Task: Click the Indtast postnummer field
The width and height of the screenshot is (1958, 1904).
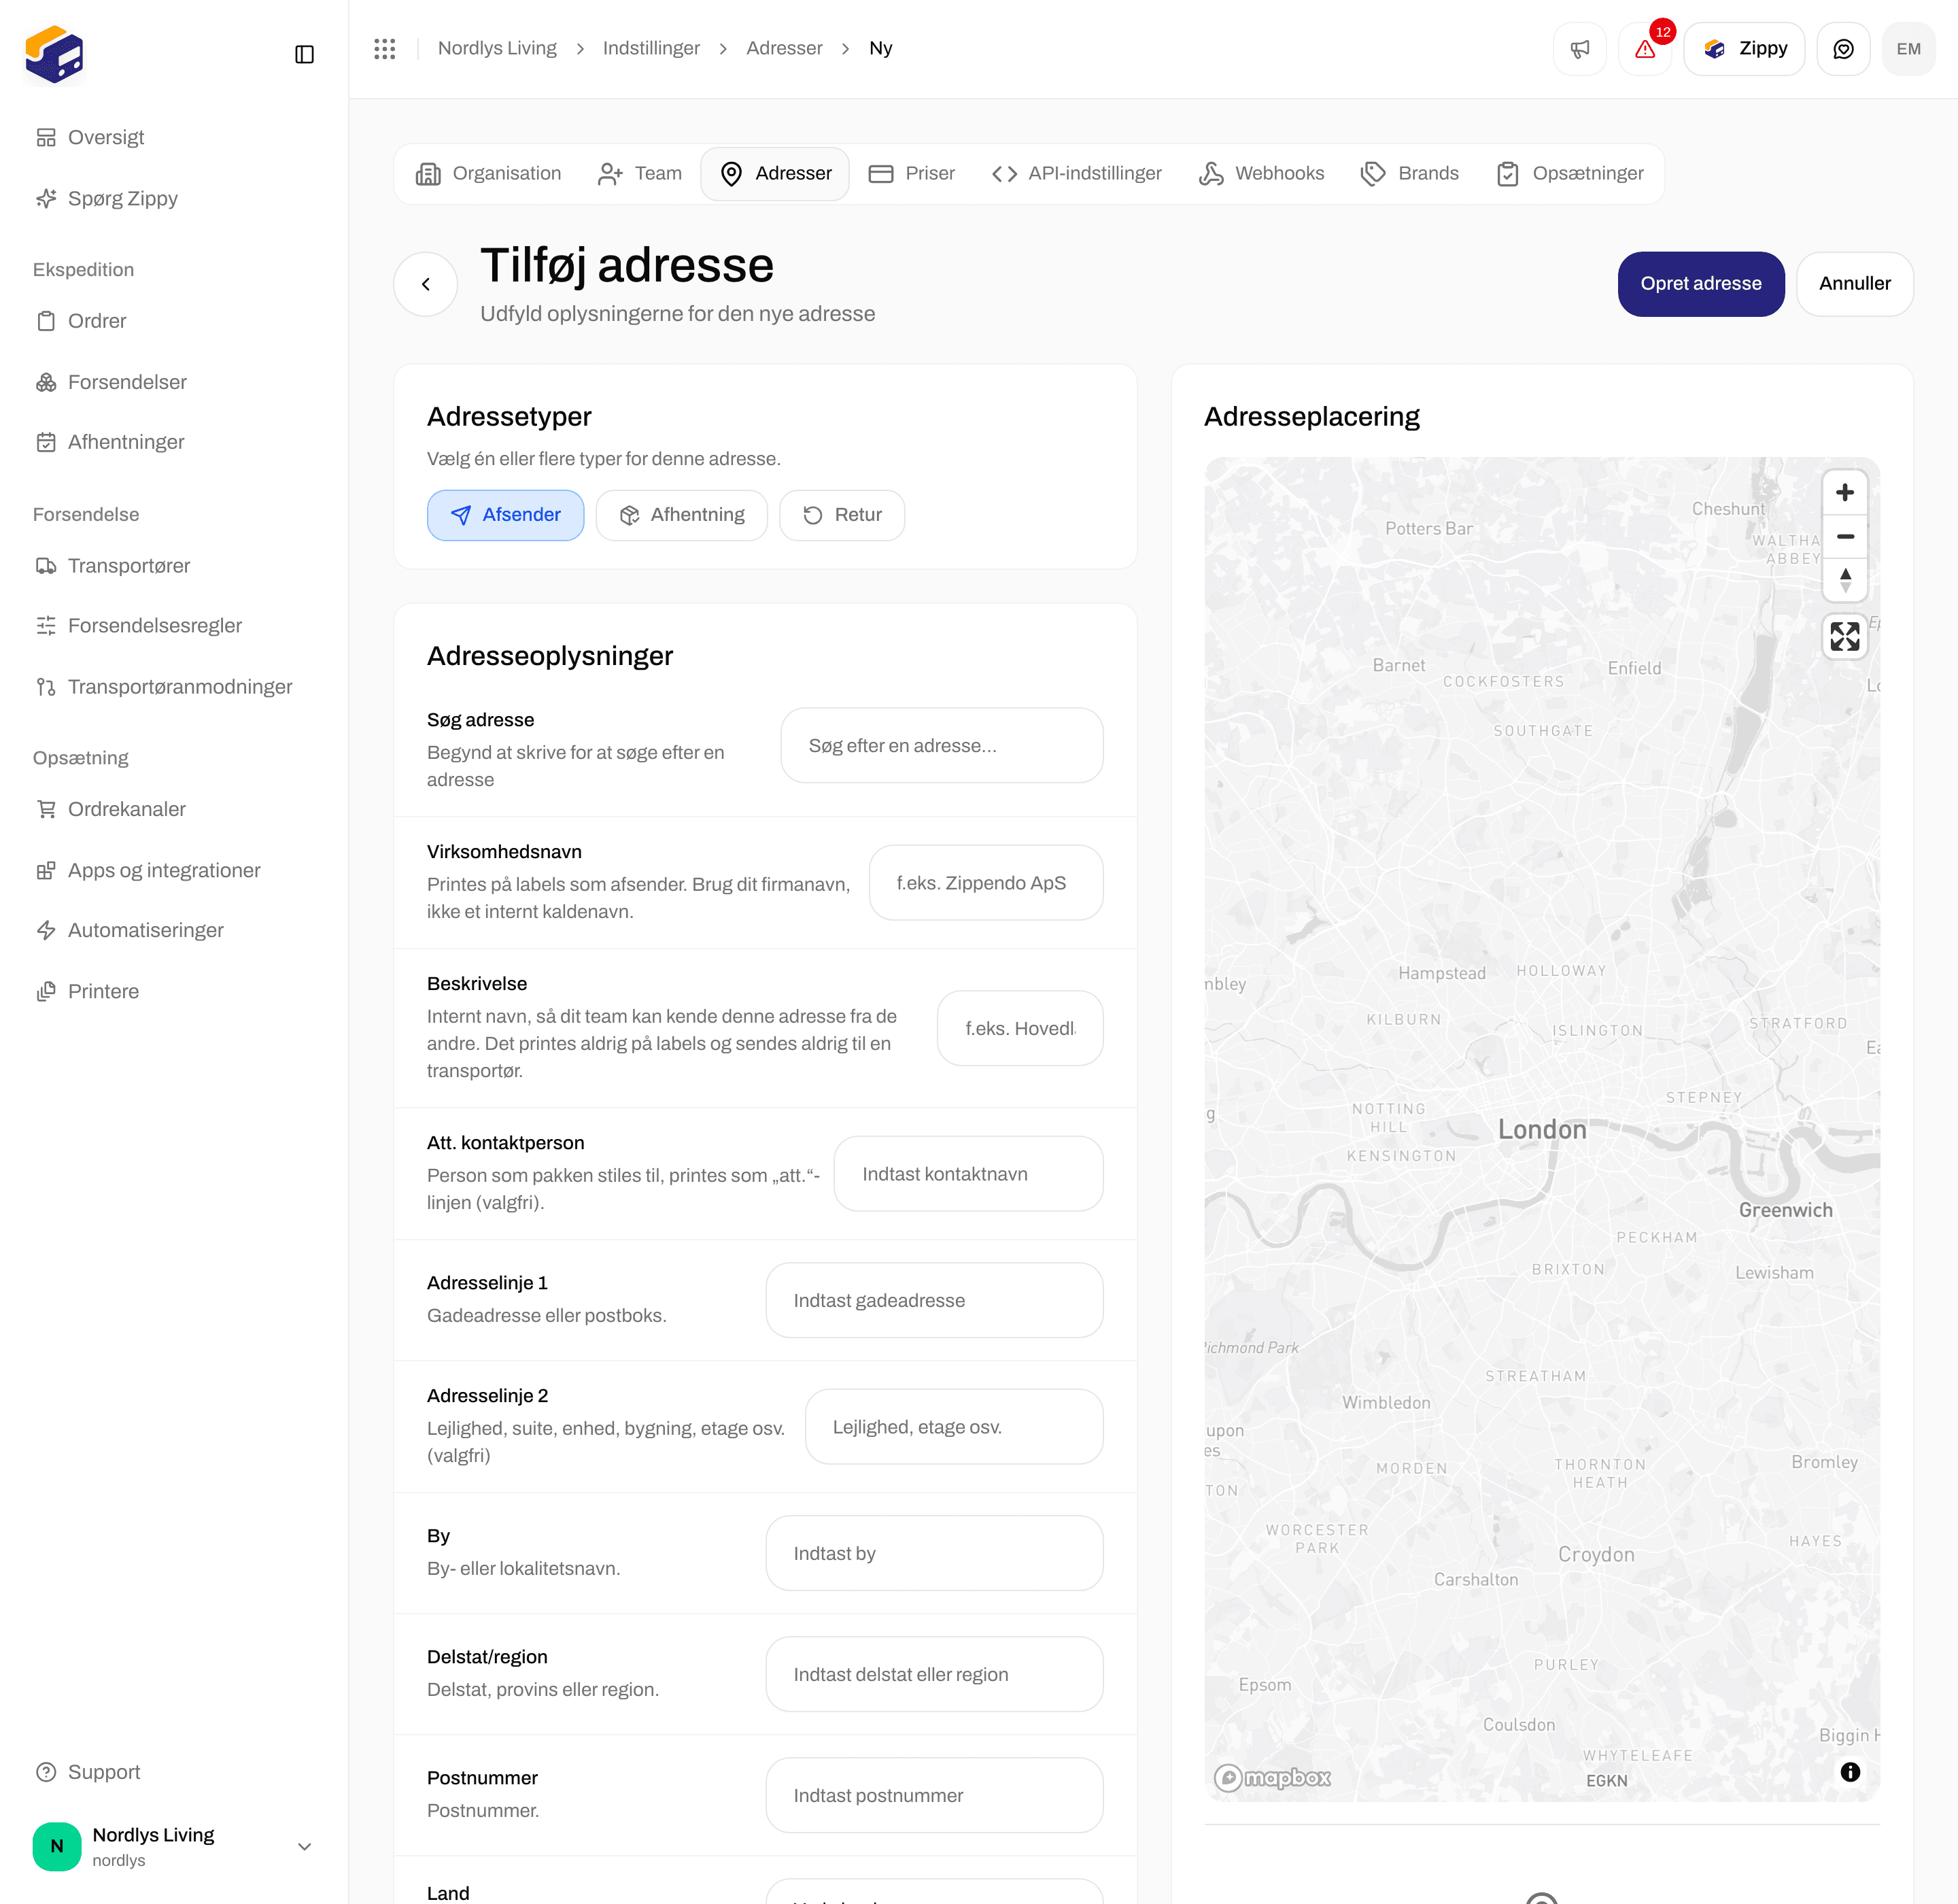Action: [934, 1796]
